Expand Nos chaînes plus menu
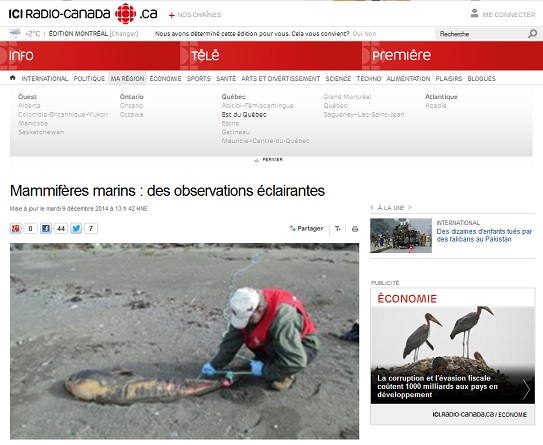 tap(195, 15)
